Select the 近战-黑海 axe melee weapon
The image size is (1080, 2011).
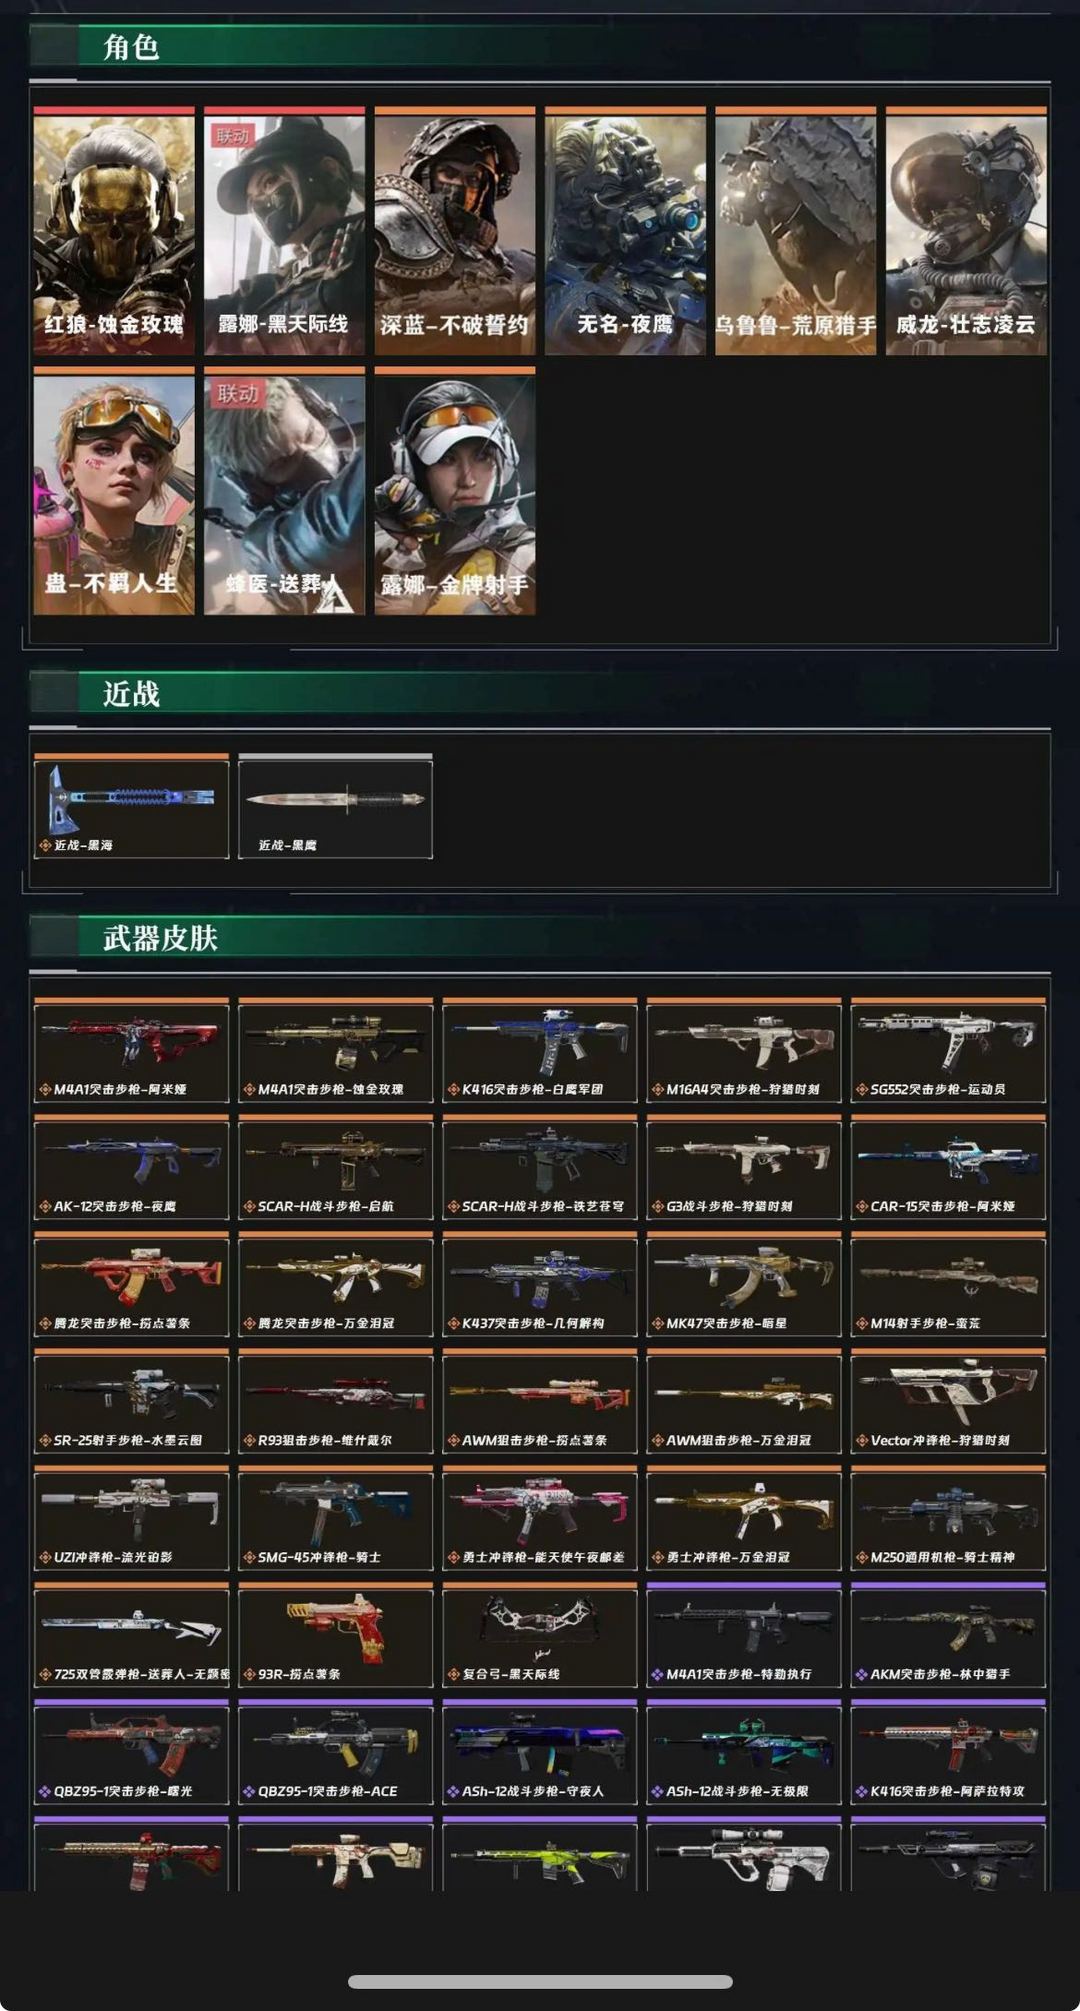(x=131, y=806)
